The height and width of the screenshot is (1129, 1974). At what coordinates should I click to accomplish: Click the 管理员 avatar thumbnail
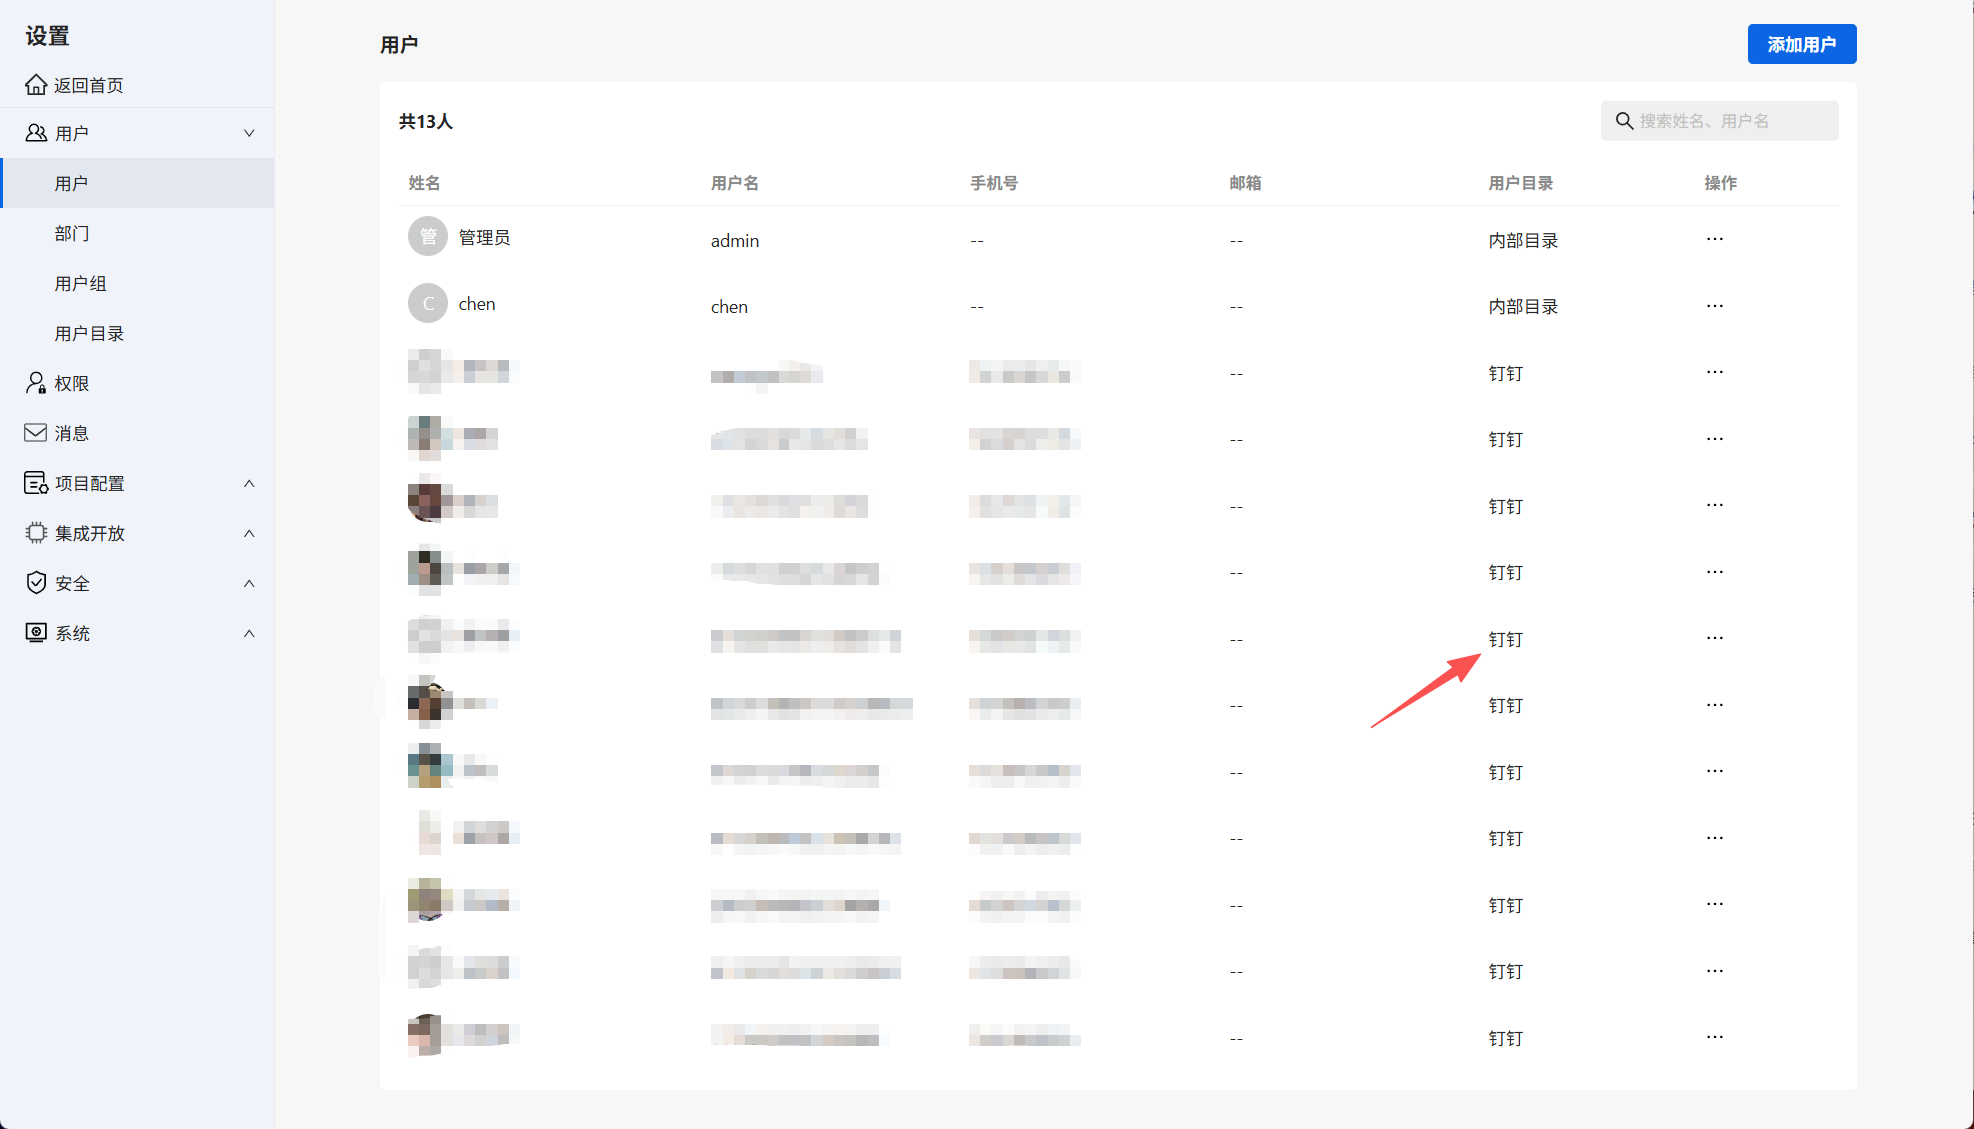pos(428,237)
